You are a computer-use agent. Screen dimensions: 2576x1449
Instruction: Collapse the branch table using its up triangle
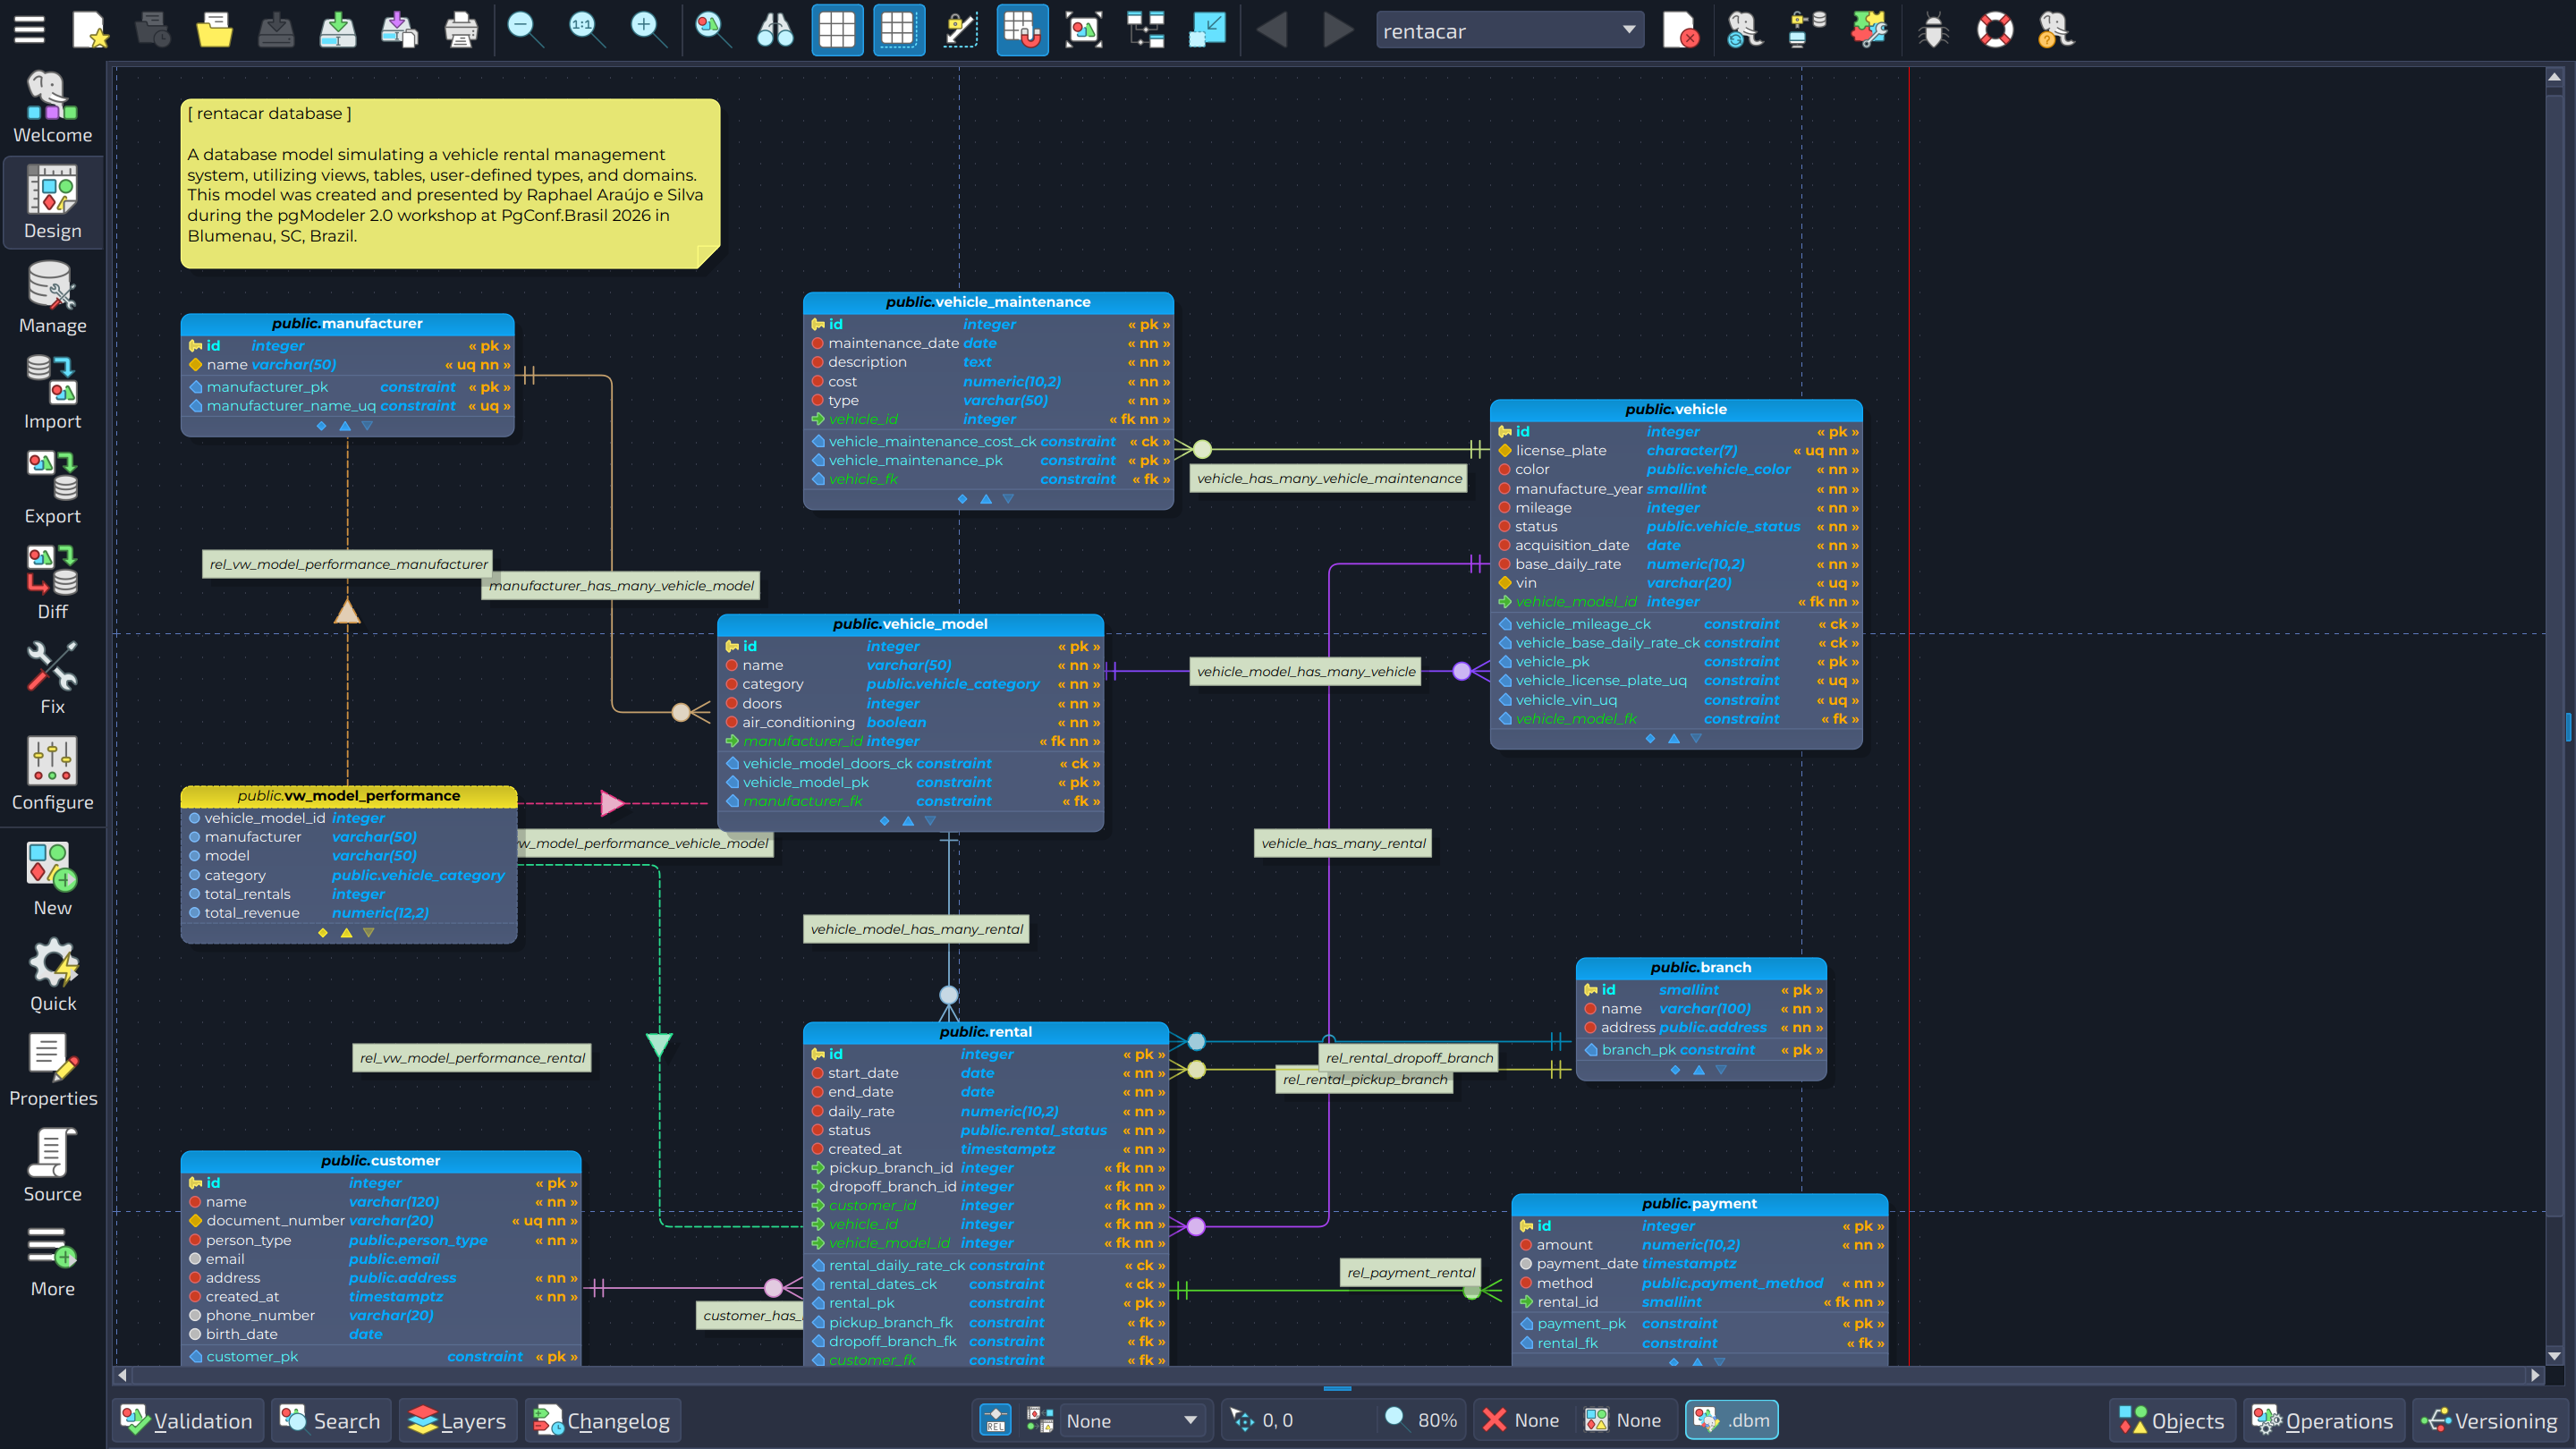(1699, 1071)
